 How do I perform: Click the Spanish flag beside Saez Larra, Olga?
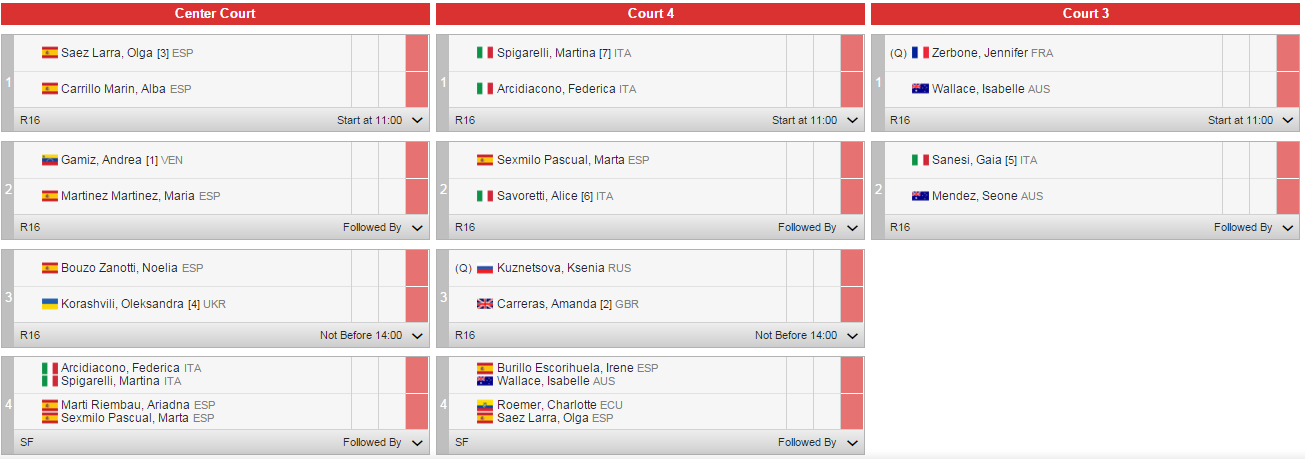(x=49, y=53)
